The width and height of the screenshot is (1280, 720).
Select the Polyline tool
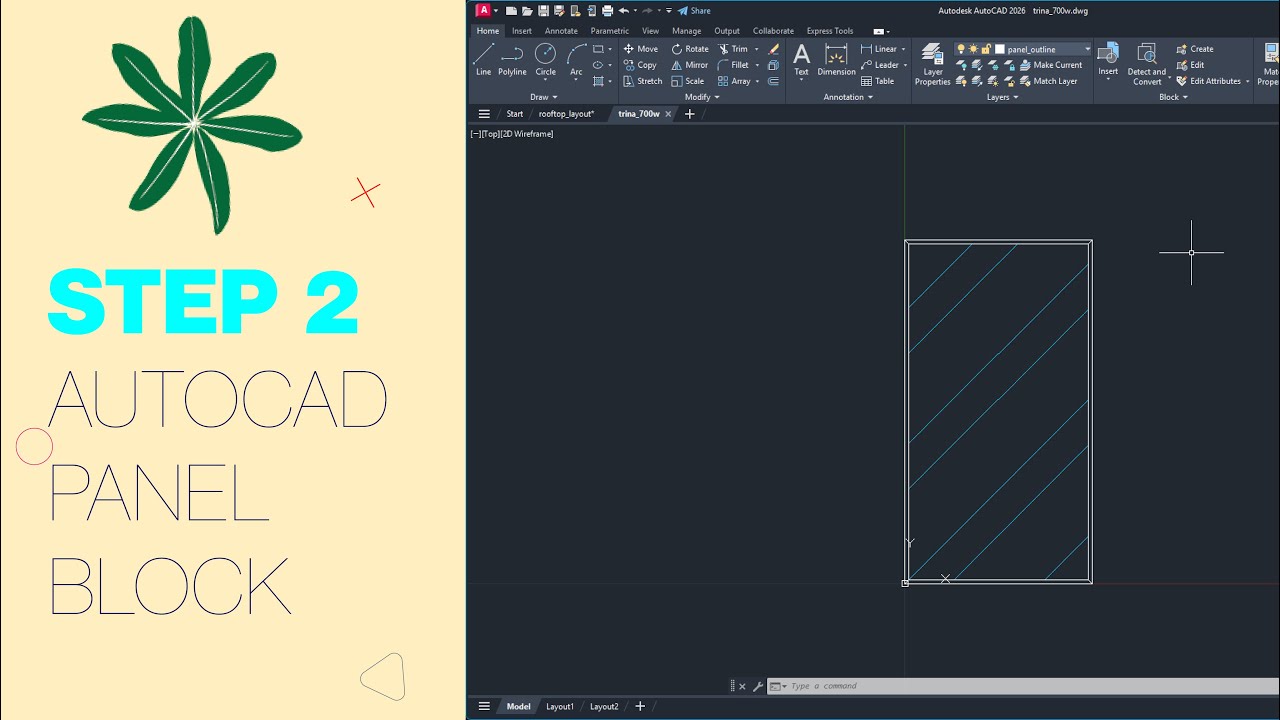pos(512,59)
